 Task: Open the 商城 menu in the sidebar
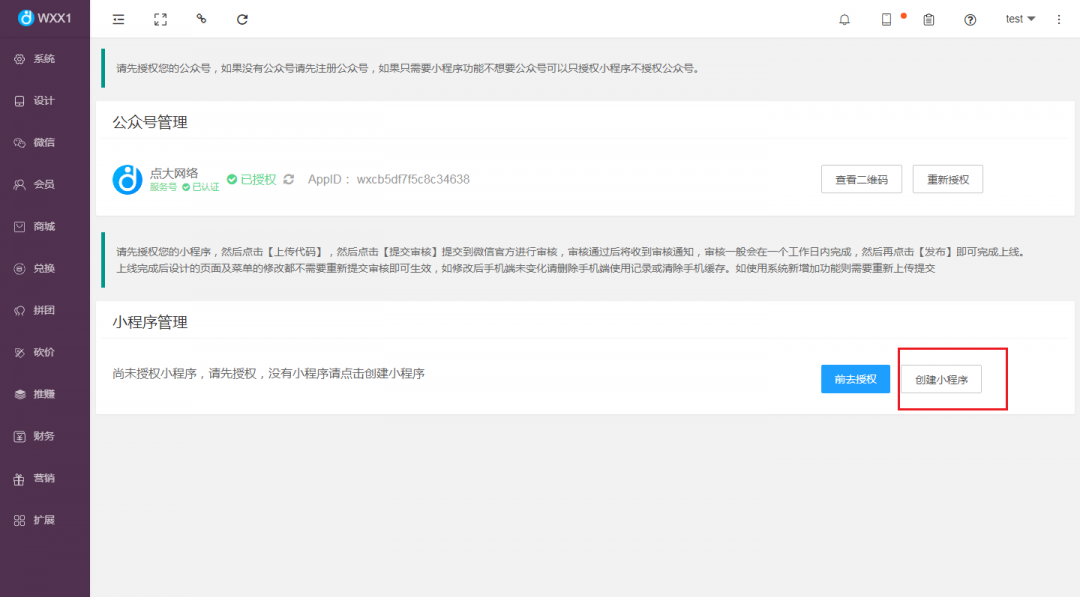pyautogui.click(x=44, y=226)
